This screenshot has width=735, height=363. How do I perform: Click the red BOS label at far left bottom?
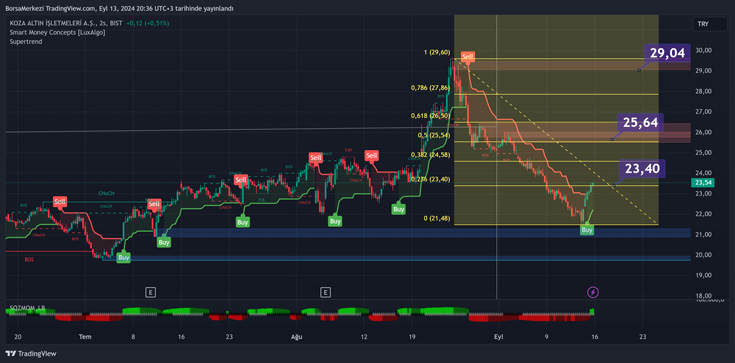point(30,259)
